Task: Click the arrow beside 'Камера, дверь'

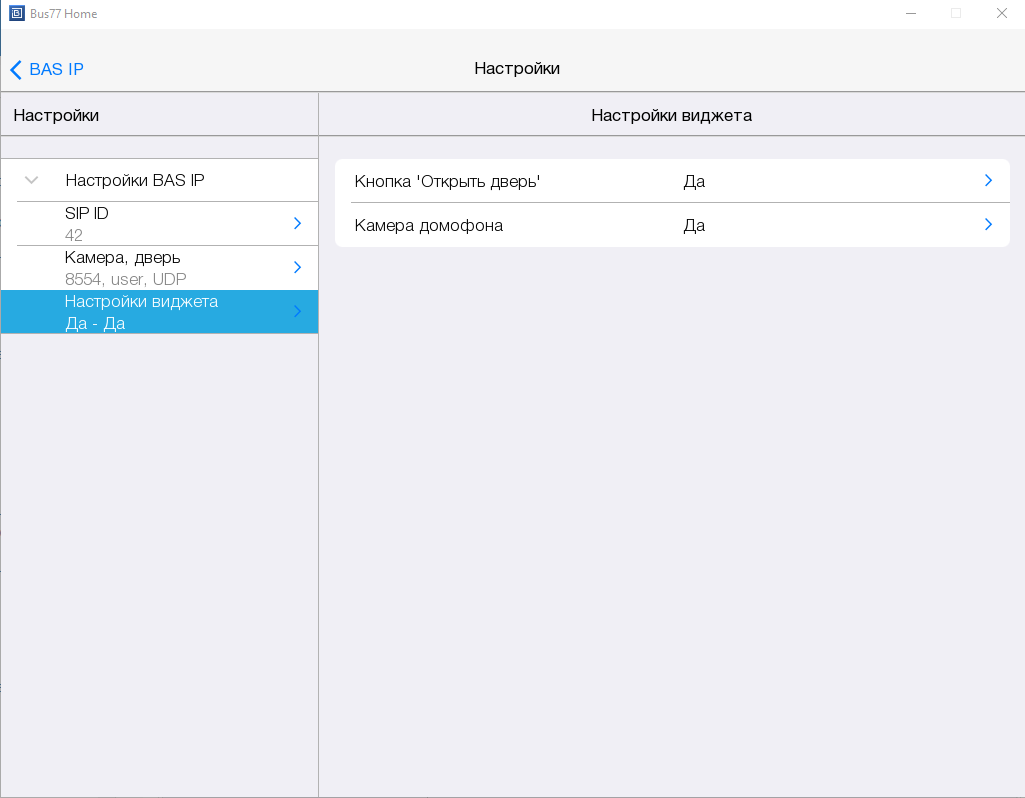Action: point(297,267)
